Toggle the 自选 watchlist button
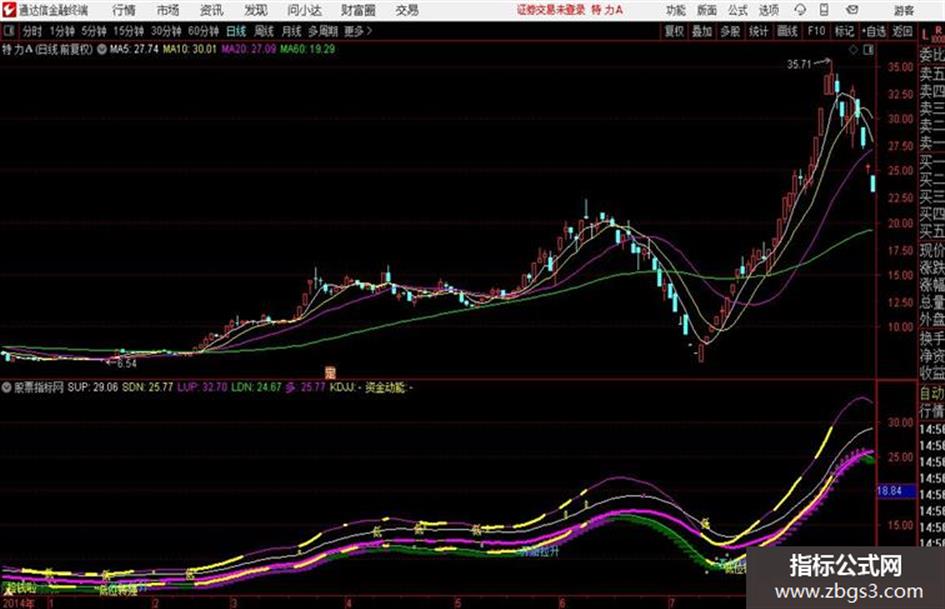The image size is (945, 609). coord(874,31)
